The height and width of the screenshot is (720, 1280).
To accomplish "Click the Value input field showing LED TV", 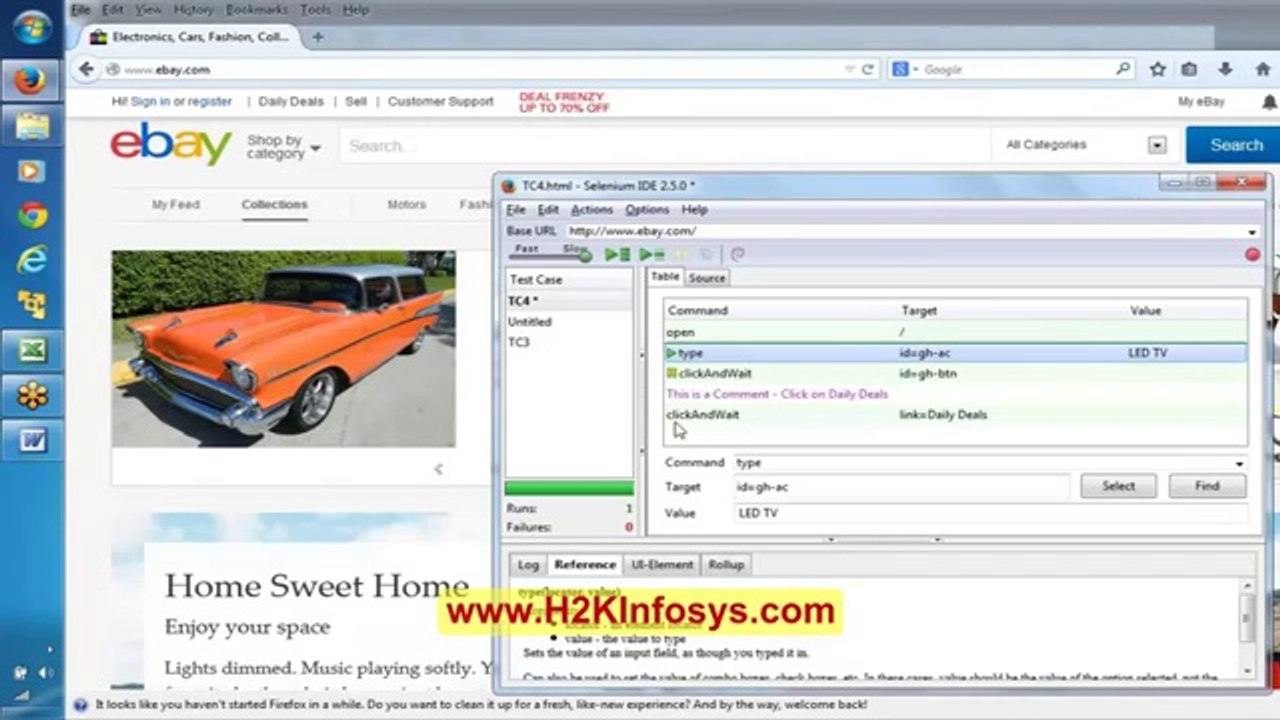I will [x=990, y=513].
